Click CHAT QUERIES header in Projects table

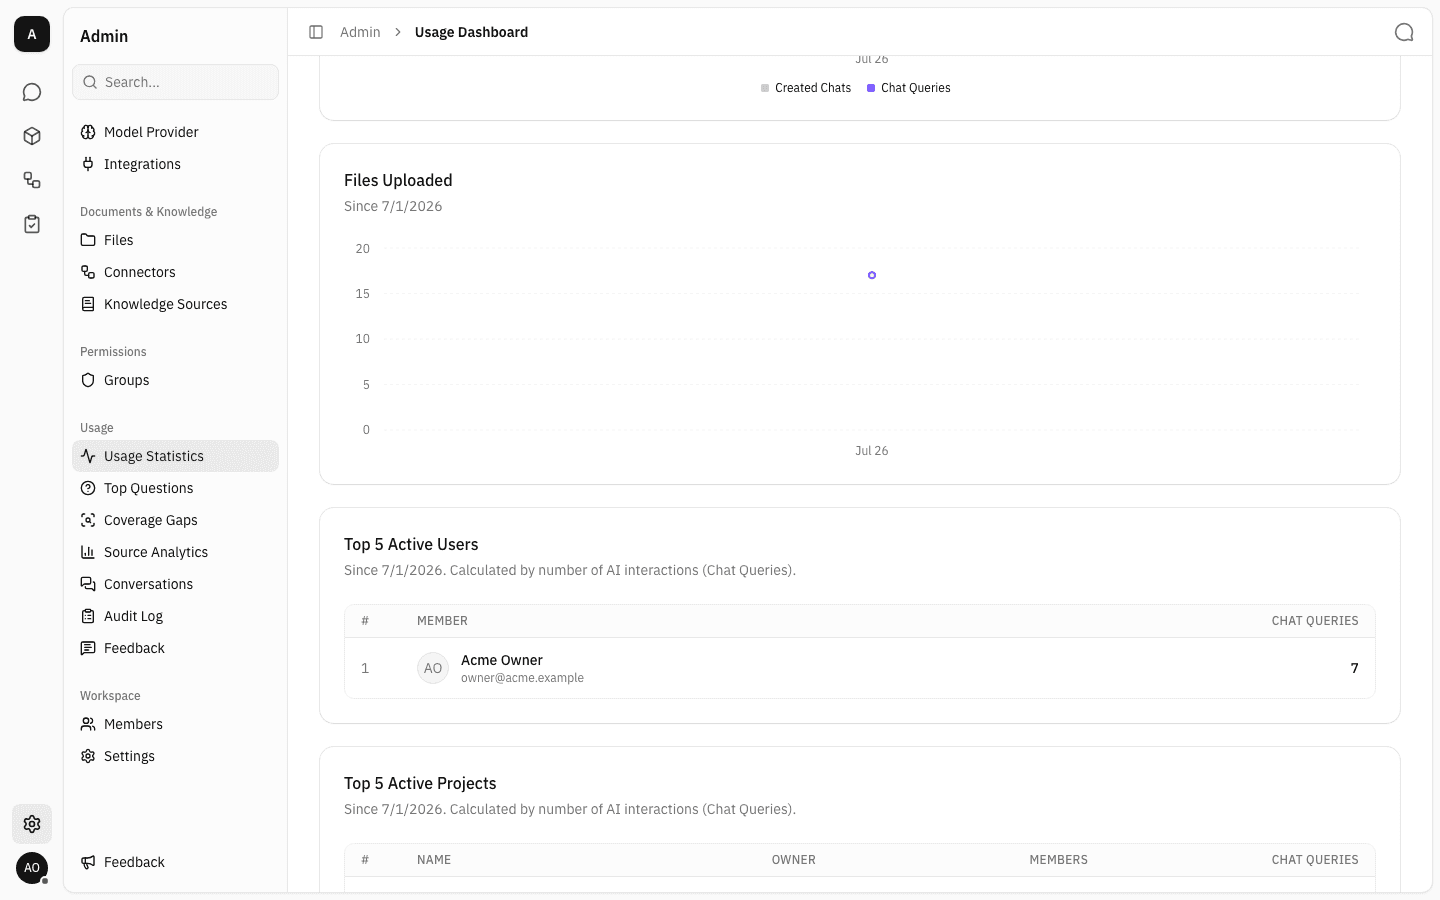click(x=1315, y=860)
